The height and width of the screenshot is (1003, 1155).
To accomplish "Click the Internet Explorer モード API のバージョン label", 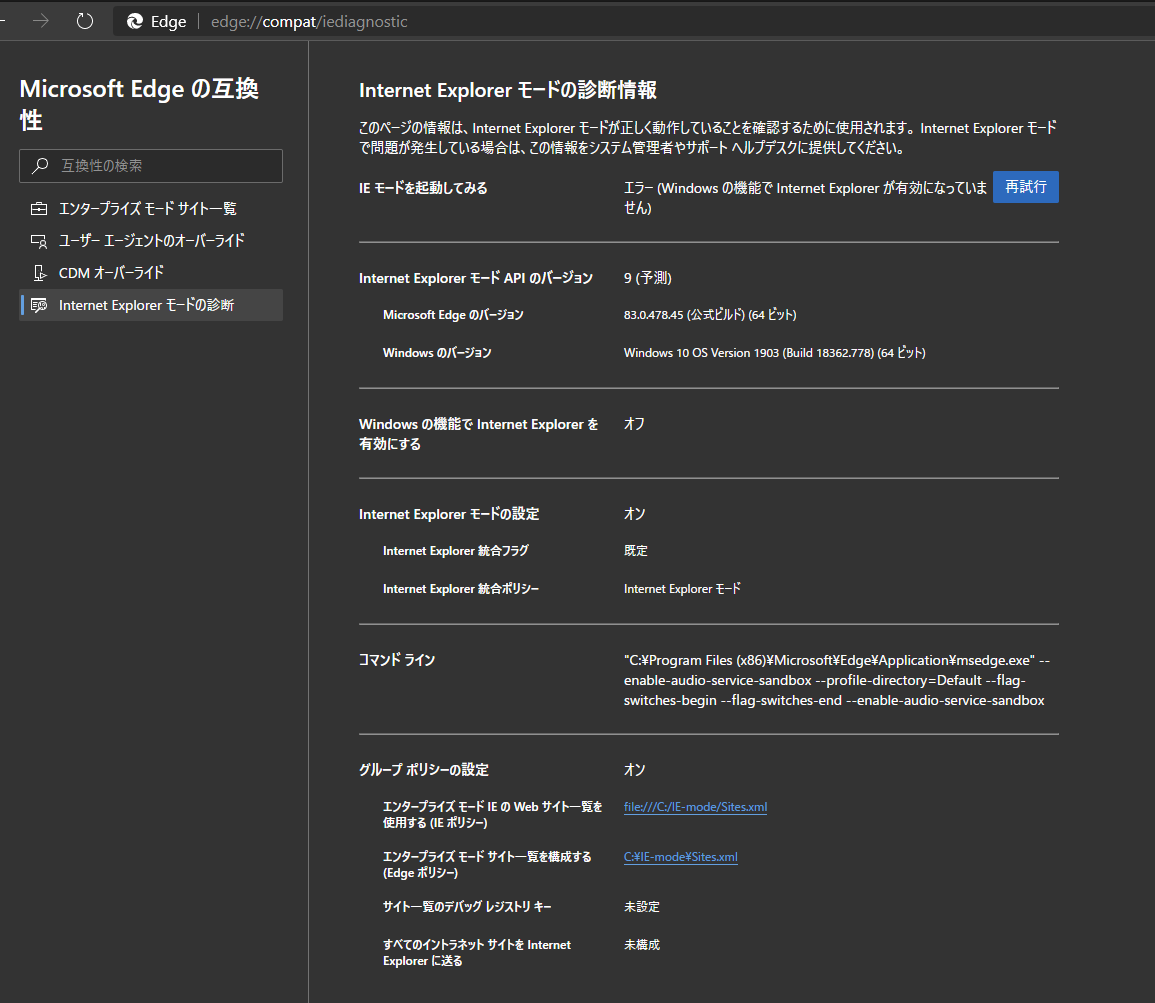I will 476,278.
